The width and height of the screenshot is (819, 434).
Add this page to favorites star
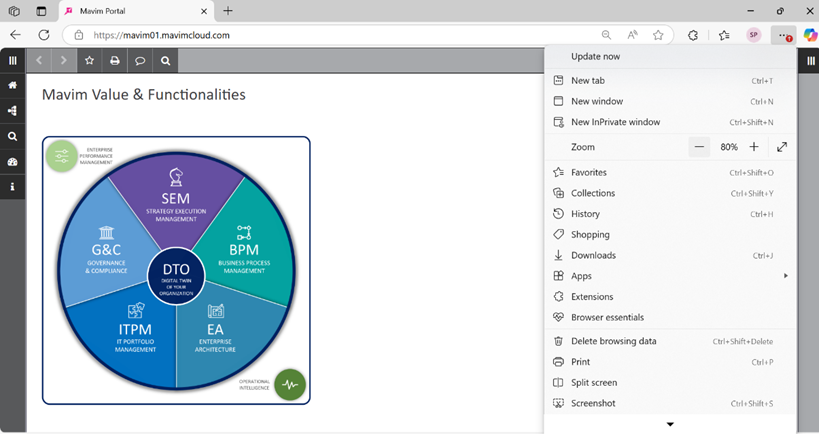pyautogui.click(x=658, y=35)
